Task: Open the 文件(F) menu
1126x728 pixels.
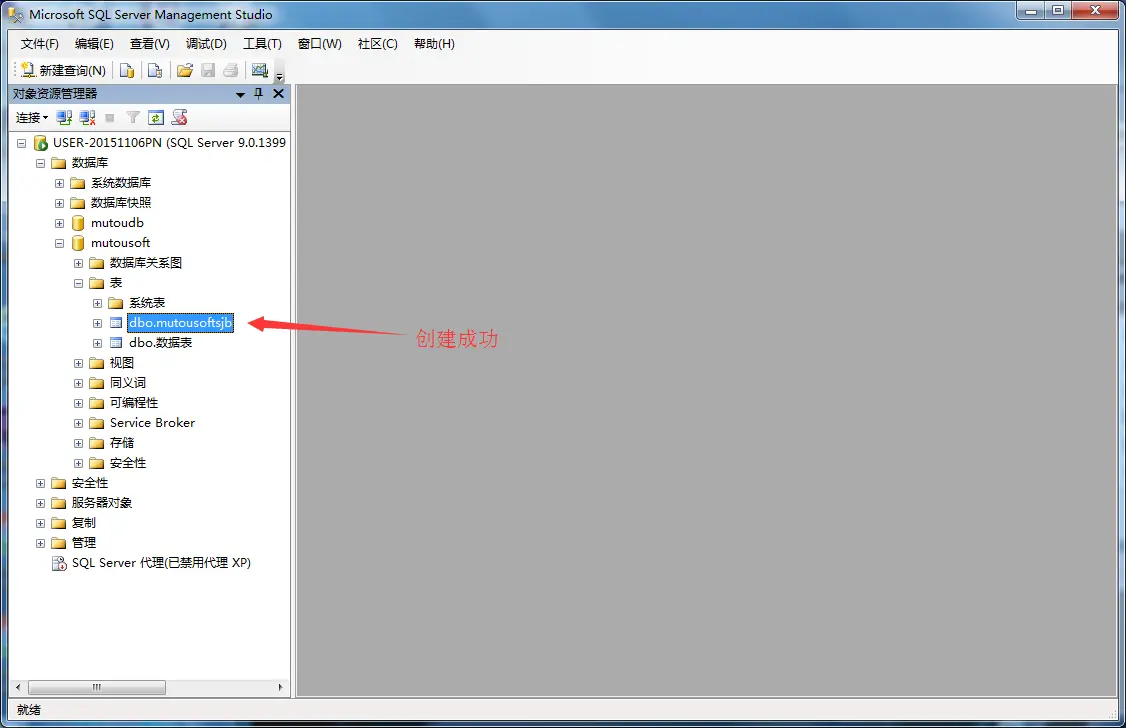Action: coord(39,44)
